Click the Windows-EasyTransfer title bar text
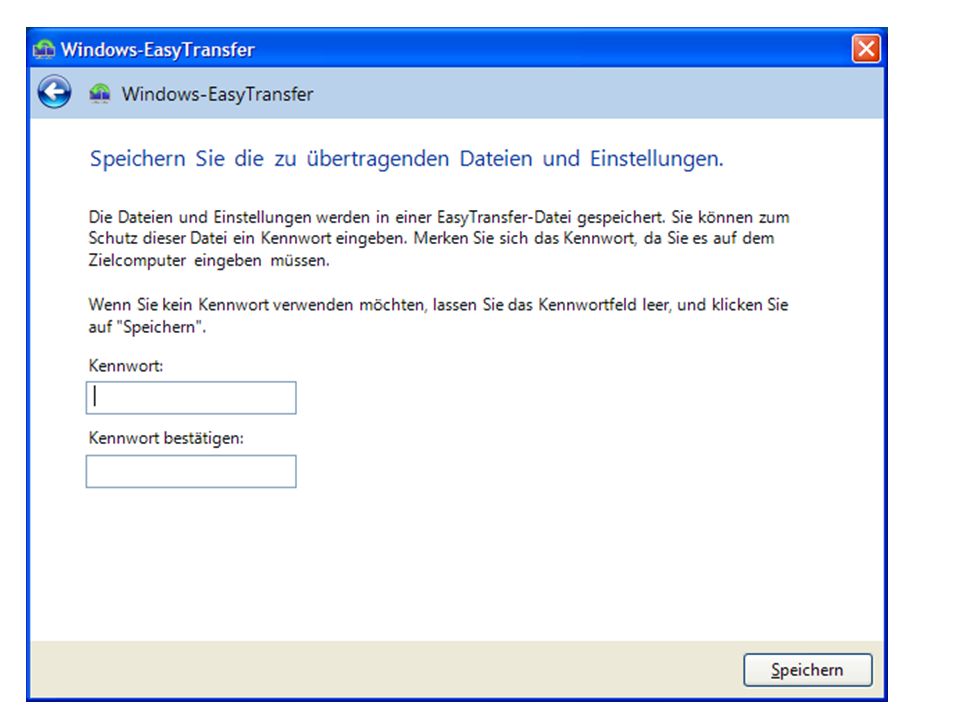This screenshot has width=960, height=720. coord(157,50)
